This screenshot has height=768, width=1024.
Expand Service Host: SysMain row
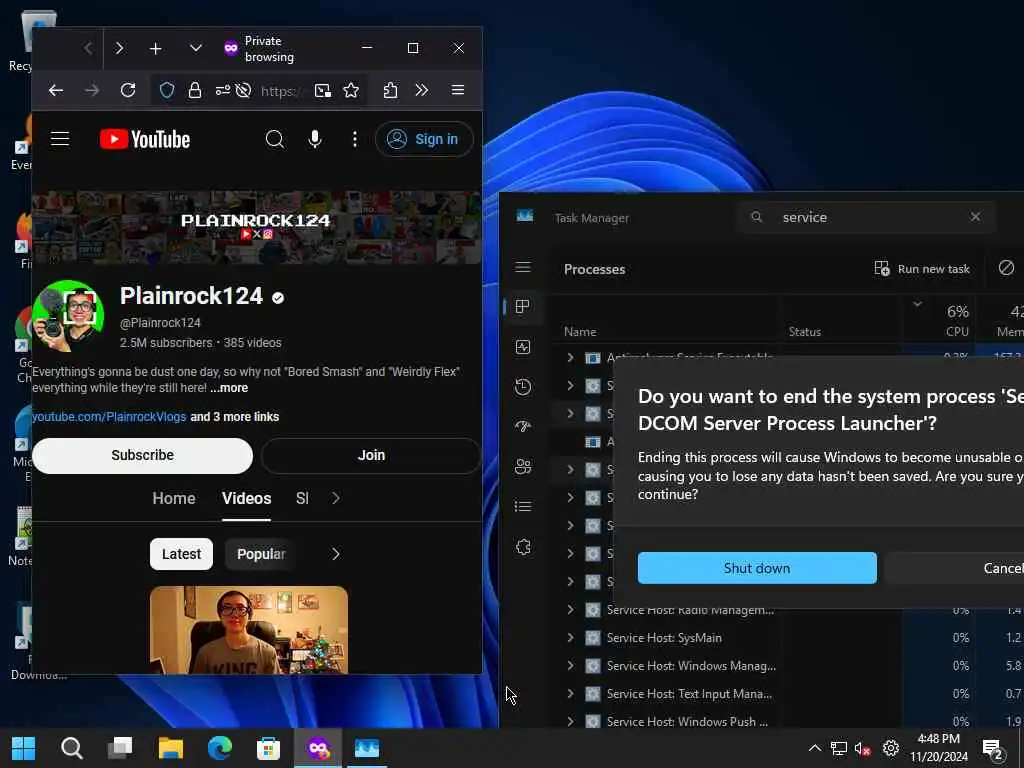[x=570, y=637]
